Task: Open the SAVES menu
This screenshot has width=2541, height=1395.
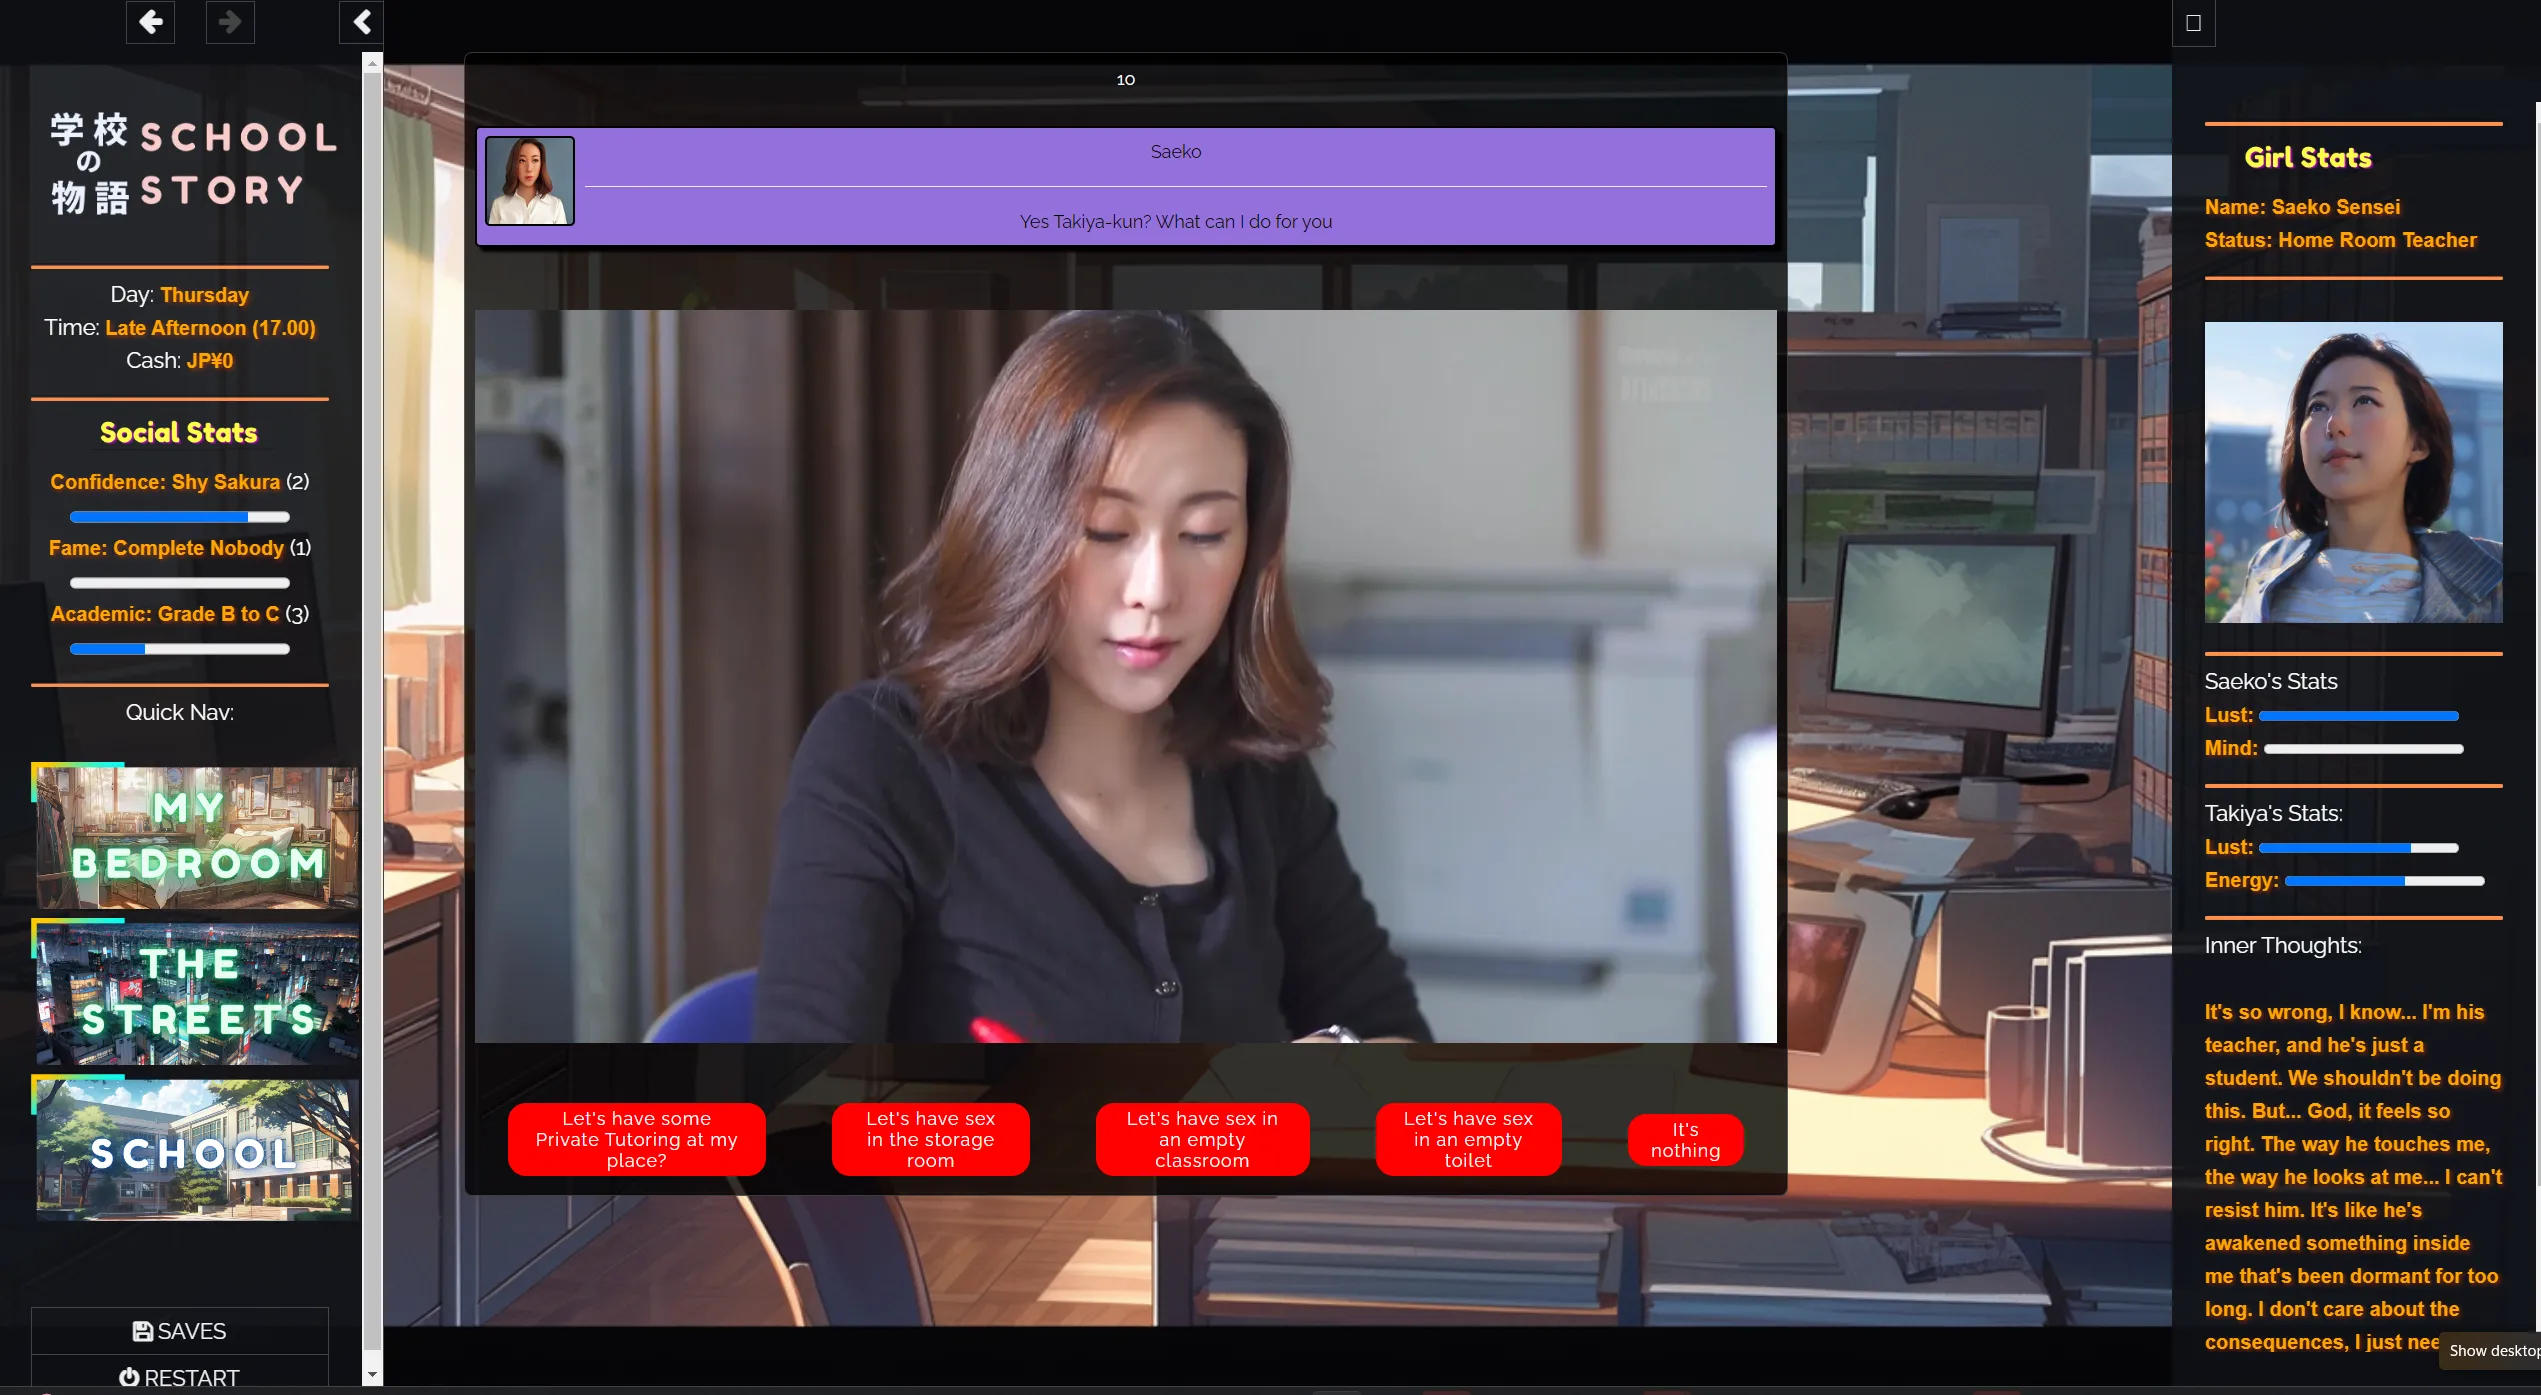Action: pos(180,1331)
